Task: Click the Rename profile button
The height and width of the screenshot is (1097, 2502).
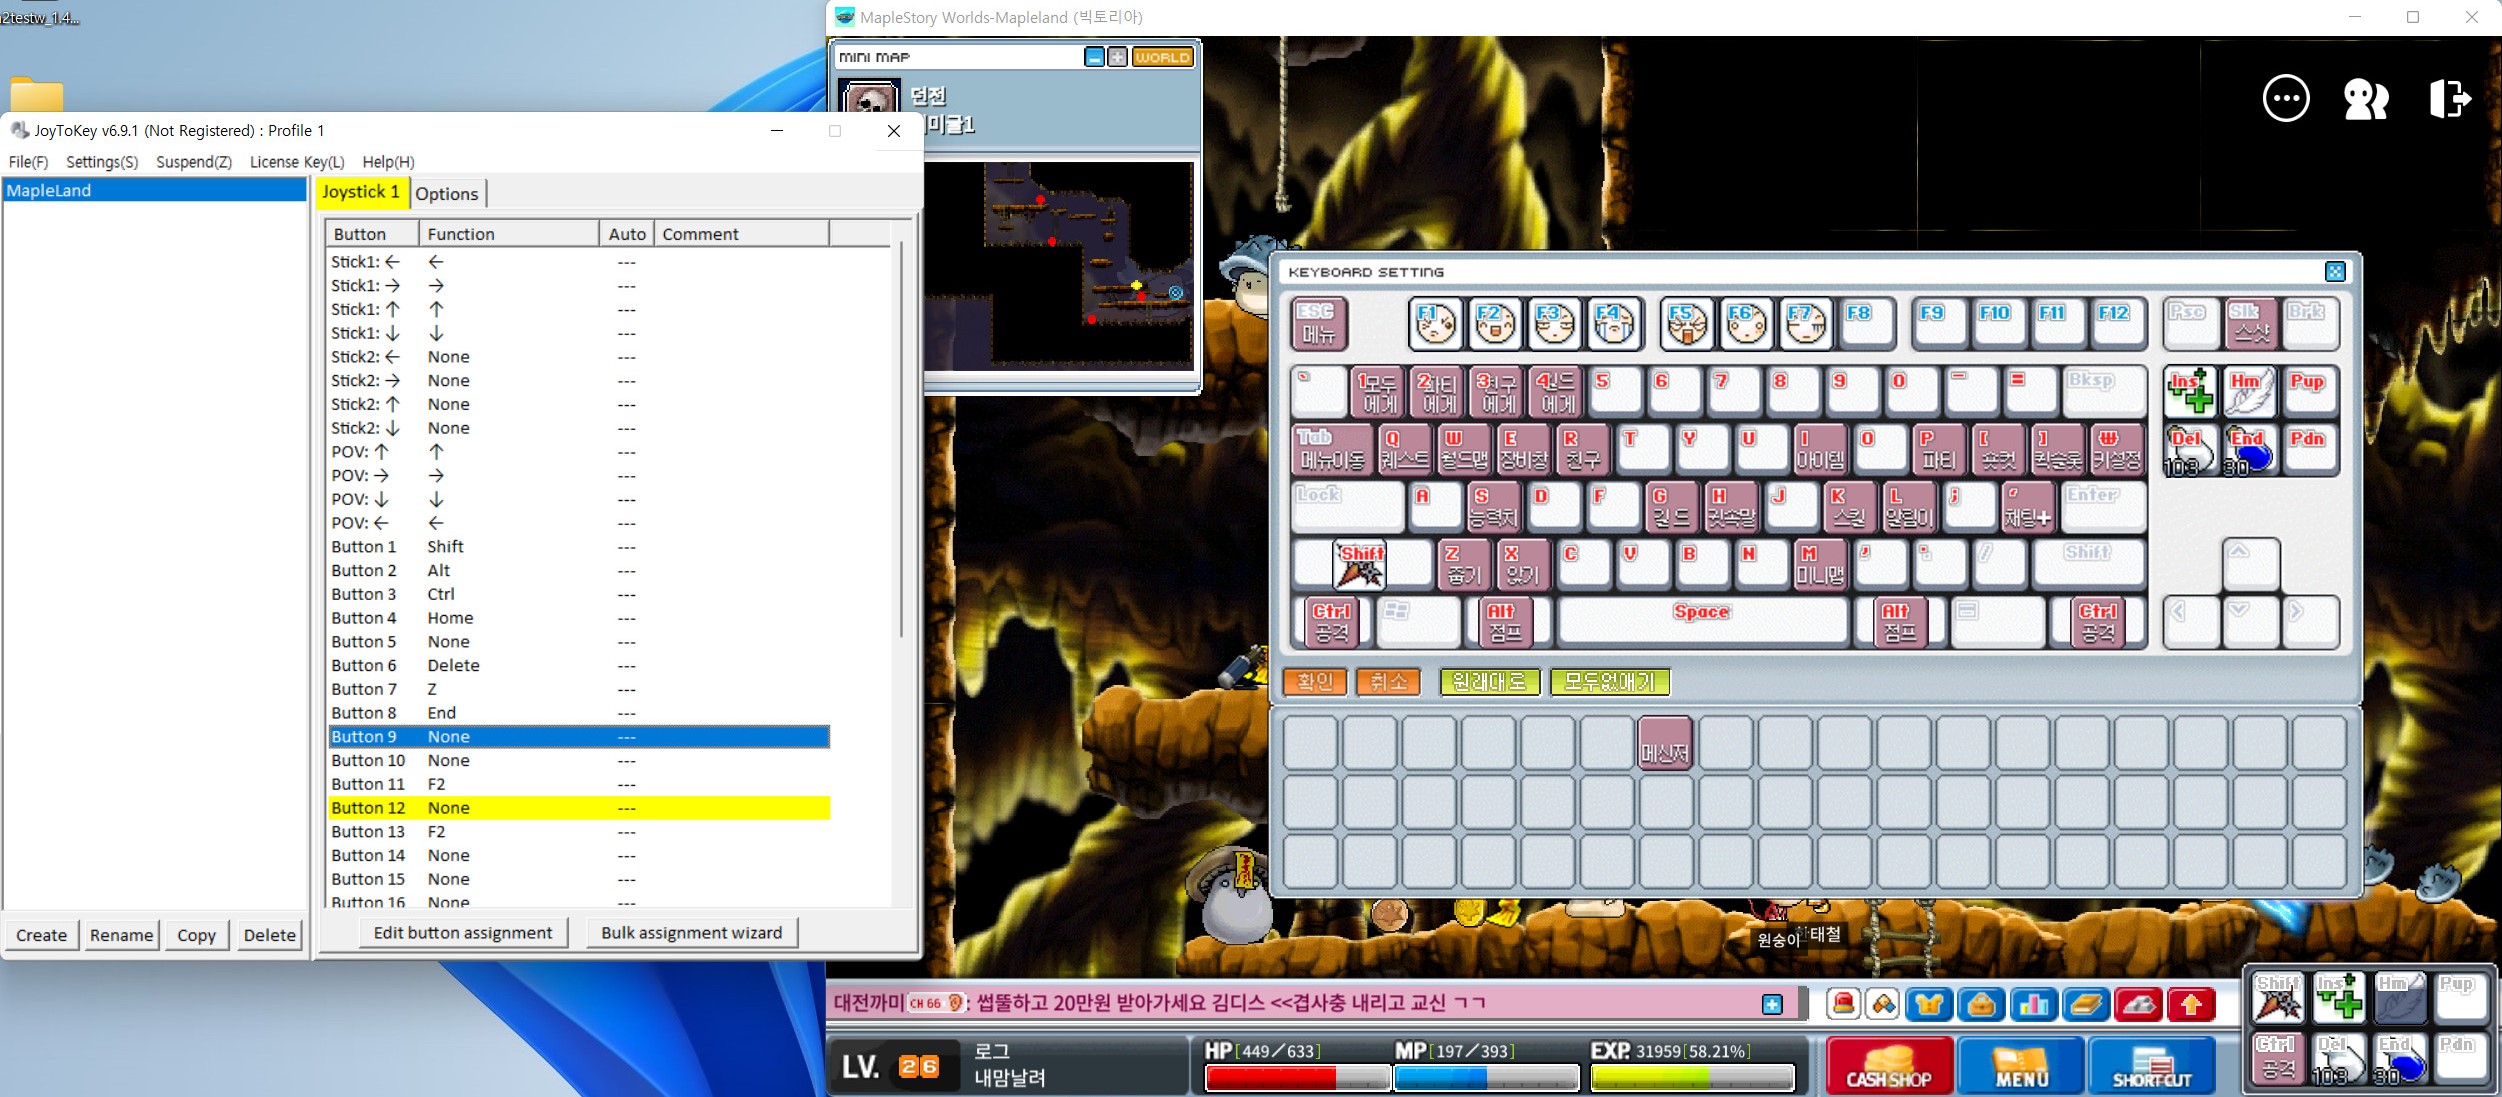Action: [122, 935]
